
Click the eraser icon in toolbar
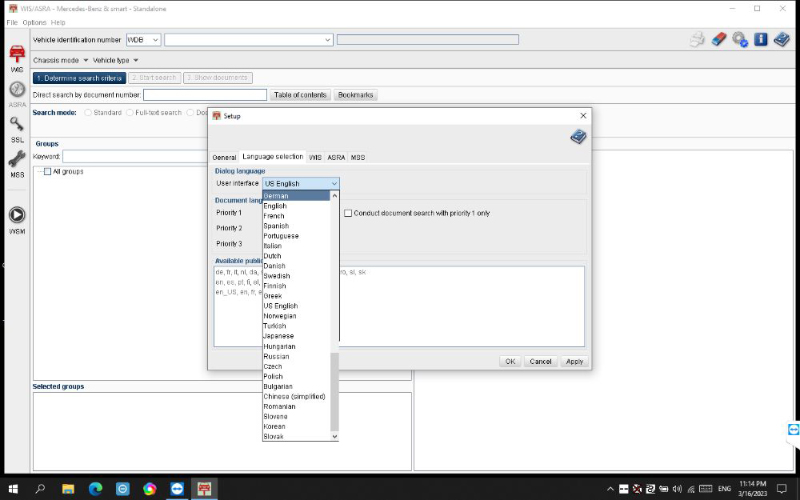point(718,39)
